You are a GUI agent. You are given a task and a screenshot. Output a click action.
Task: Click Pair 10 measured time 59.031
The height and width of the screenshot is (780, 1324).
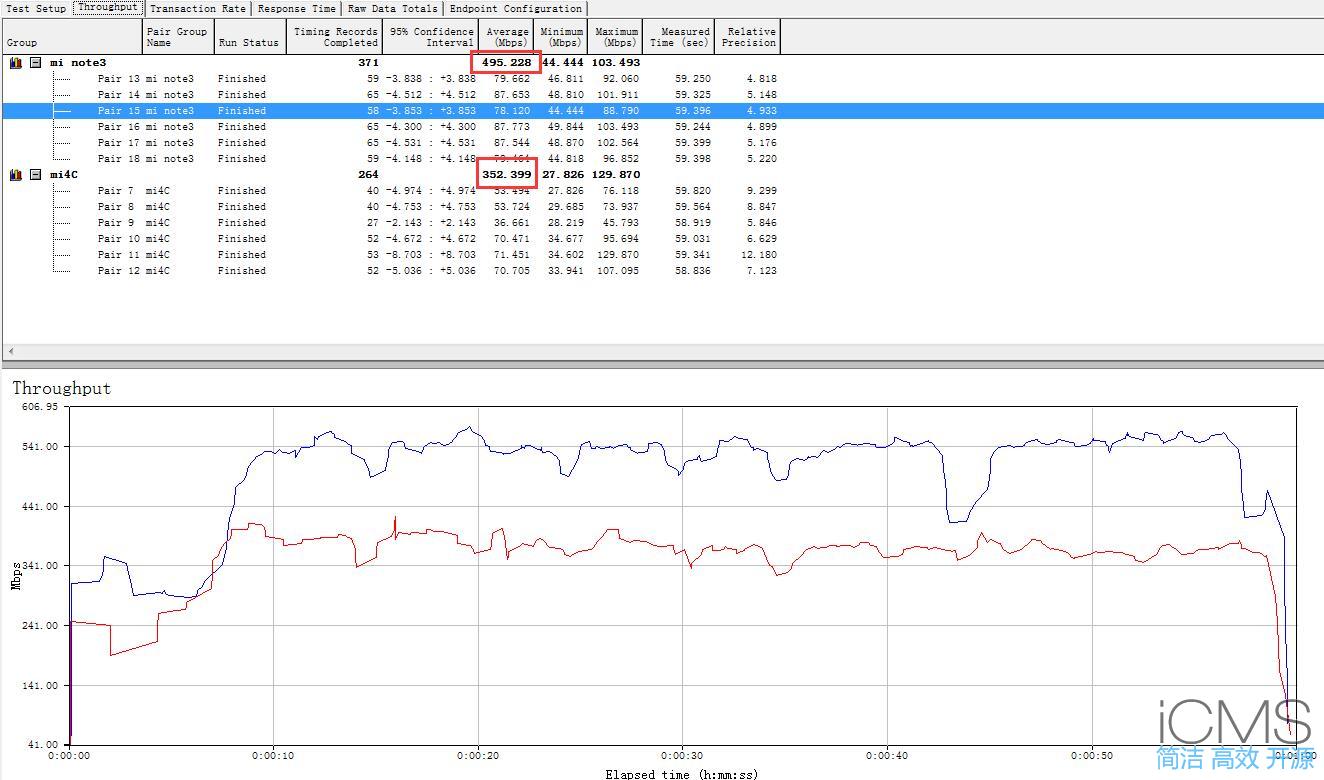click(x=693, y=239)
